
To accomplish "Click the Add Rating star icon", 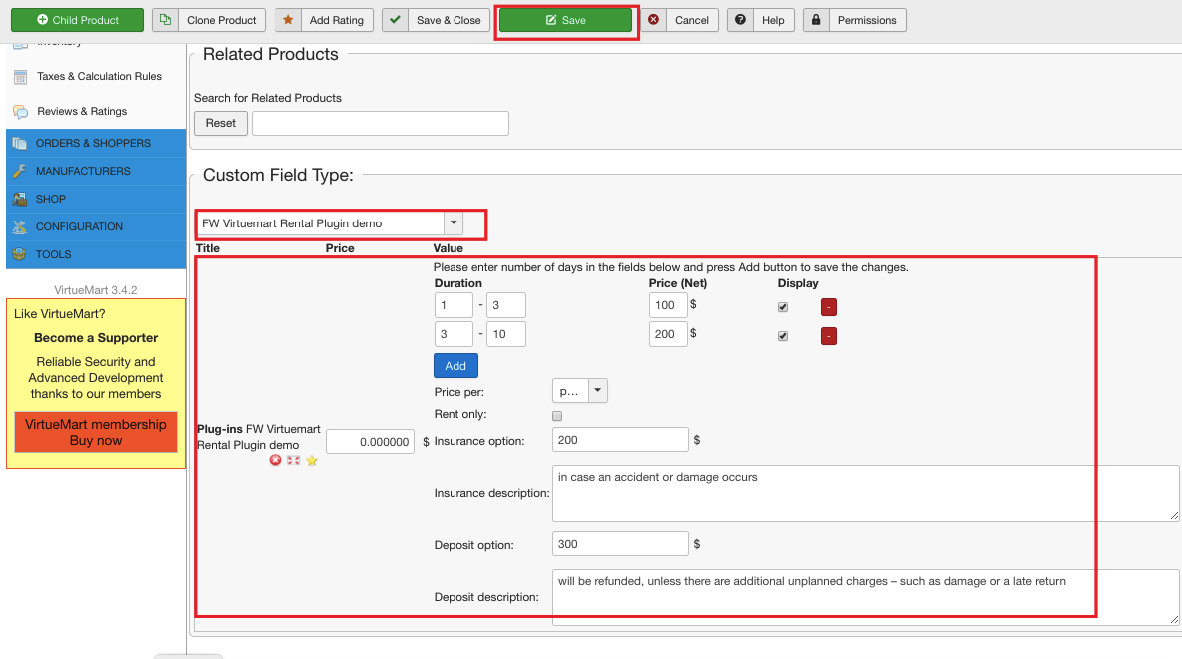I will (289, 20).
